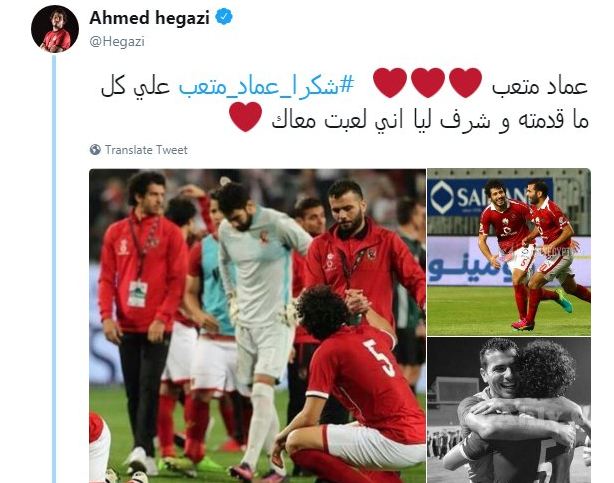Viewport: 614px width, 483px height.
Task: Click the blue verified badge
Action: [224, 17]
